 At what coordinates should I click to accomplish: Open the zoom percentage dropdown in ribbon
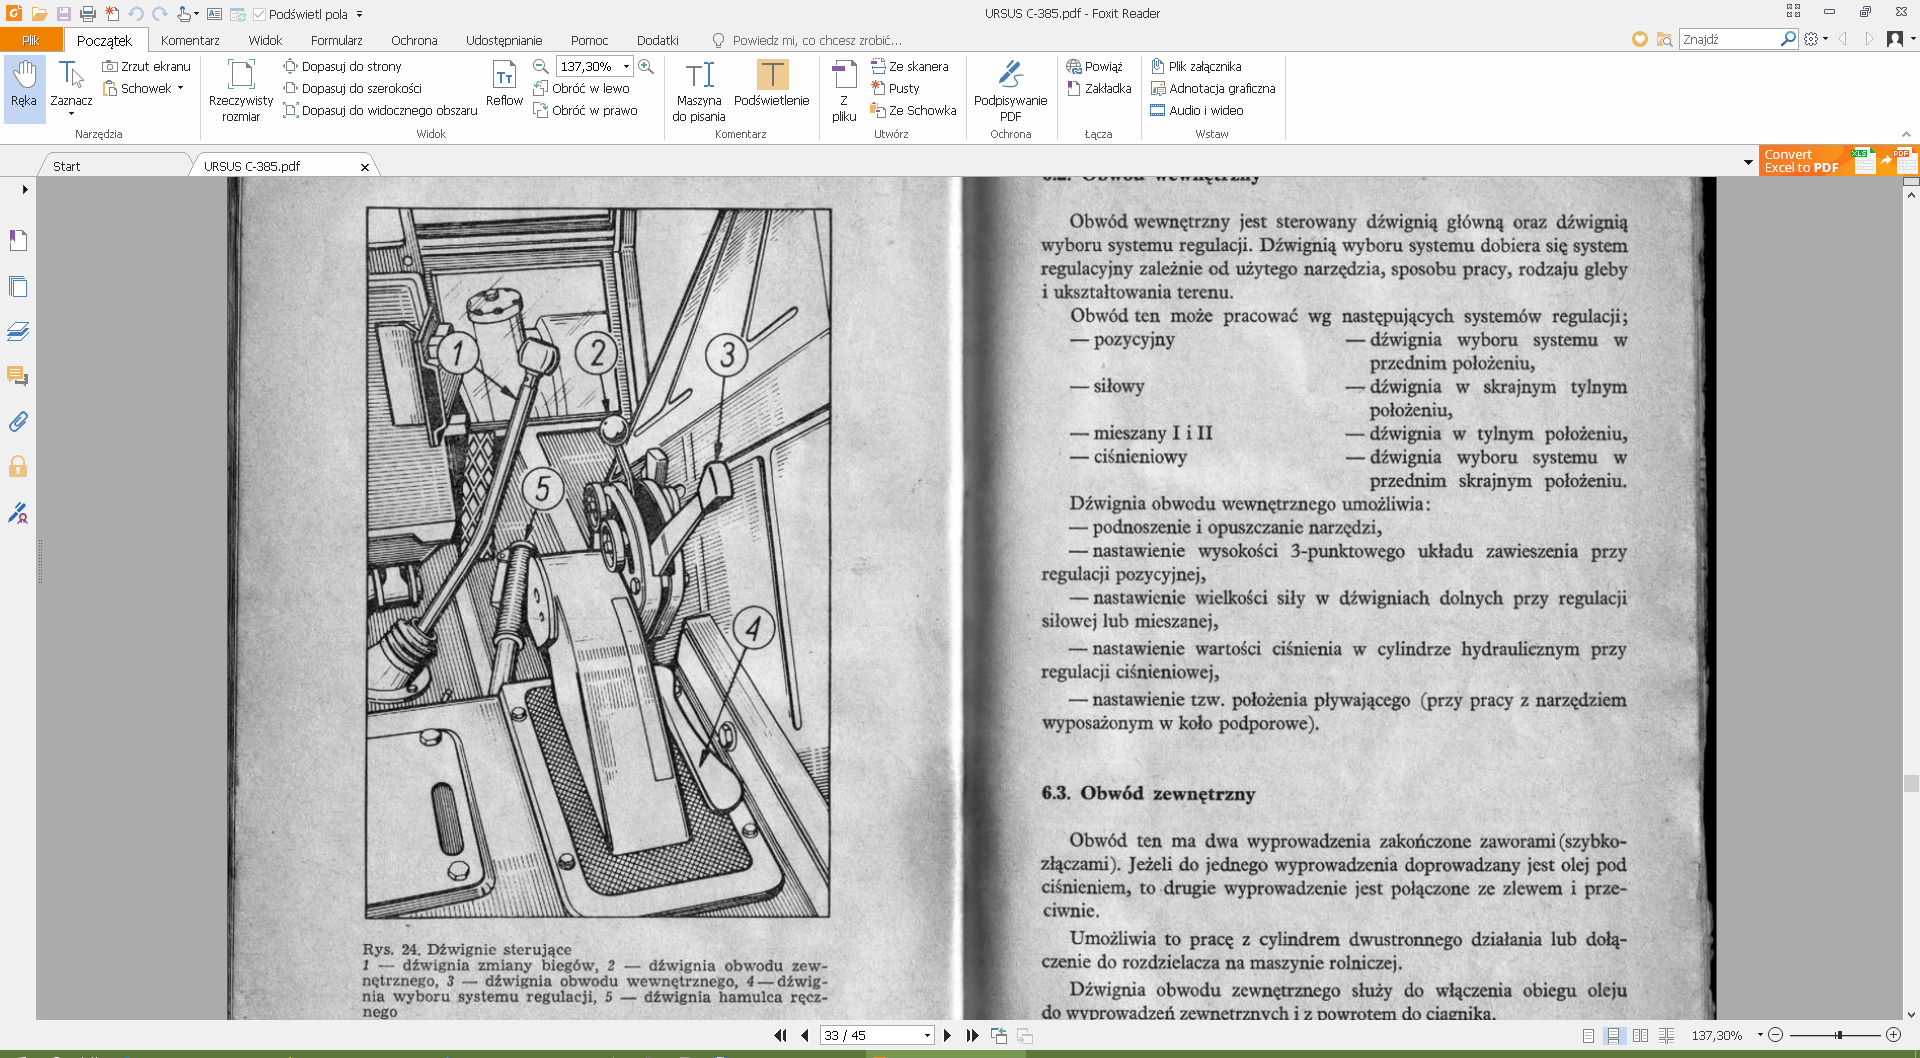pyautogui.click(x=627, y=67)
